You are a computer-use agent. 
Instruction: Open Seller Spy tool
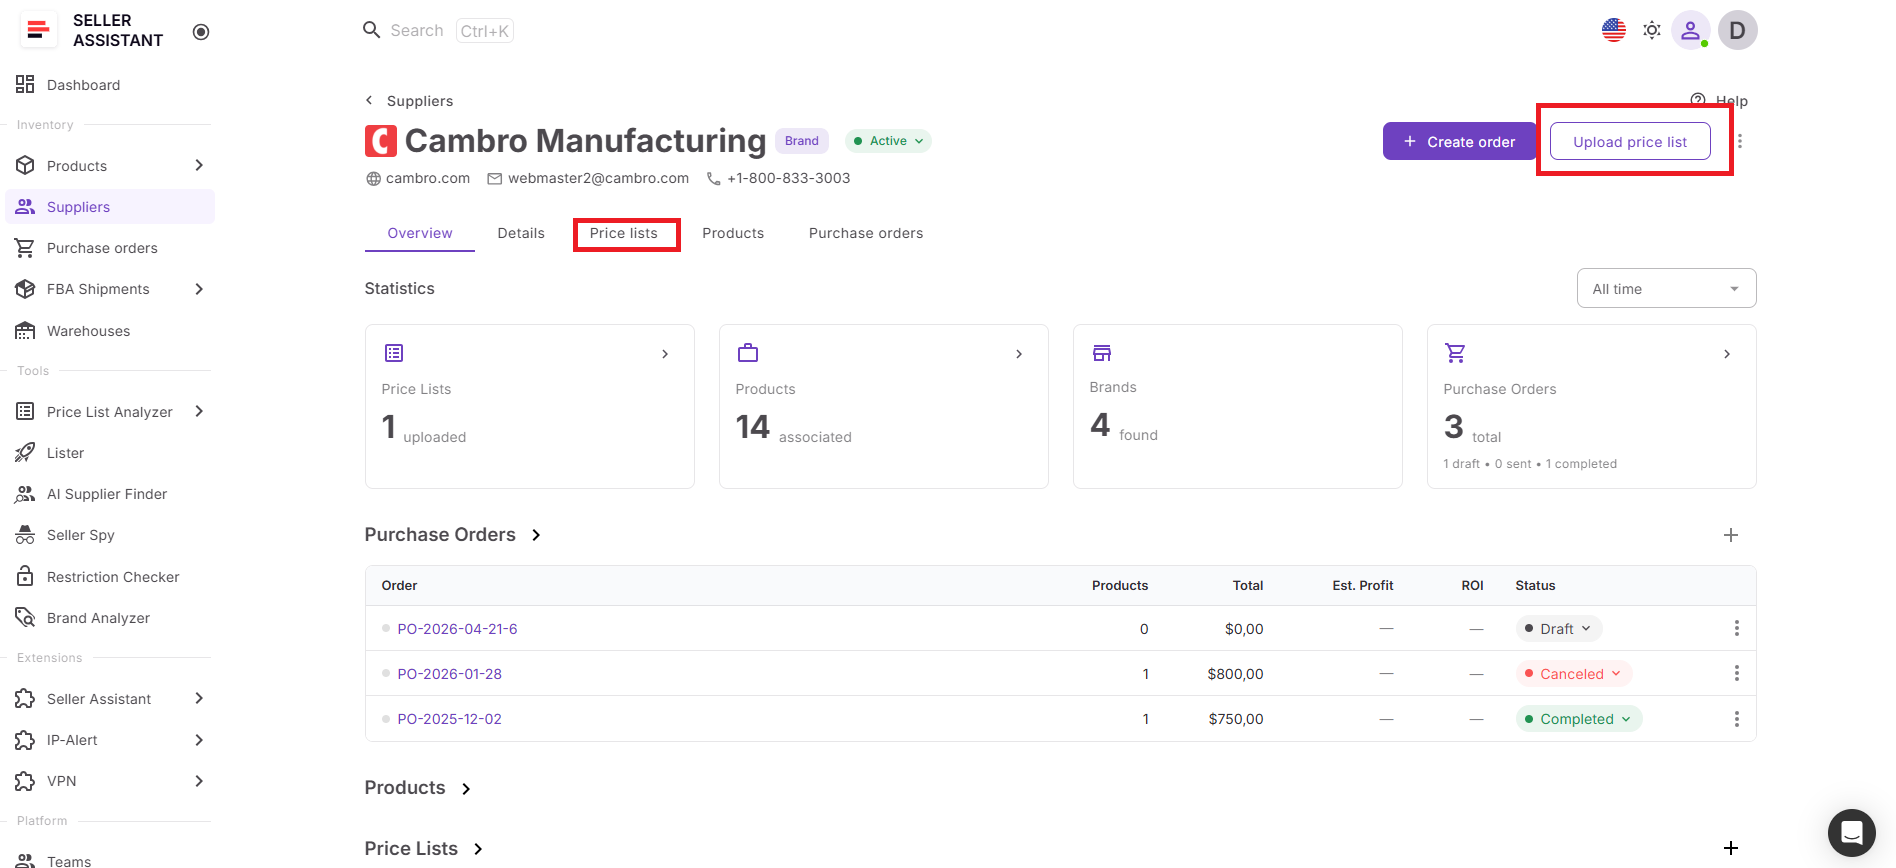click(80, 535)
